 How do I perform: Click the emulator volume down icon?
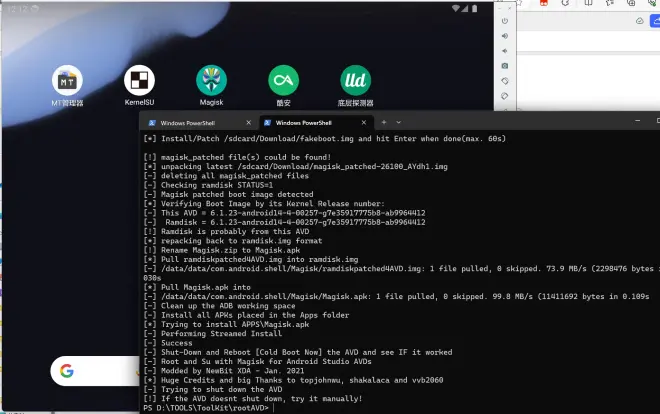tap(505, 51)
